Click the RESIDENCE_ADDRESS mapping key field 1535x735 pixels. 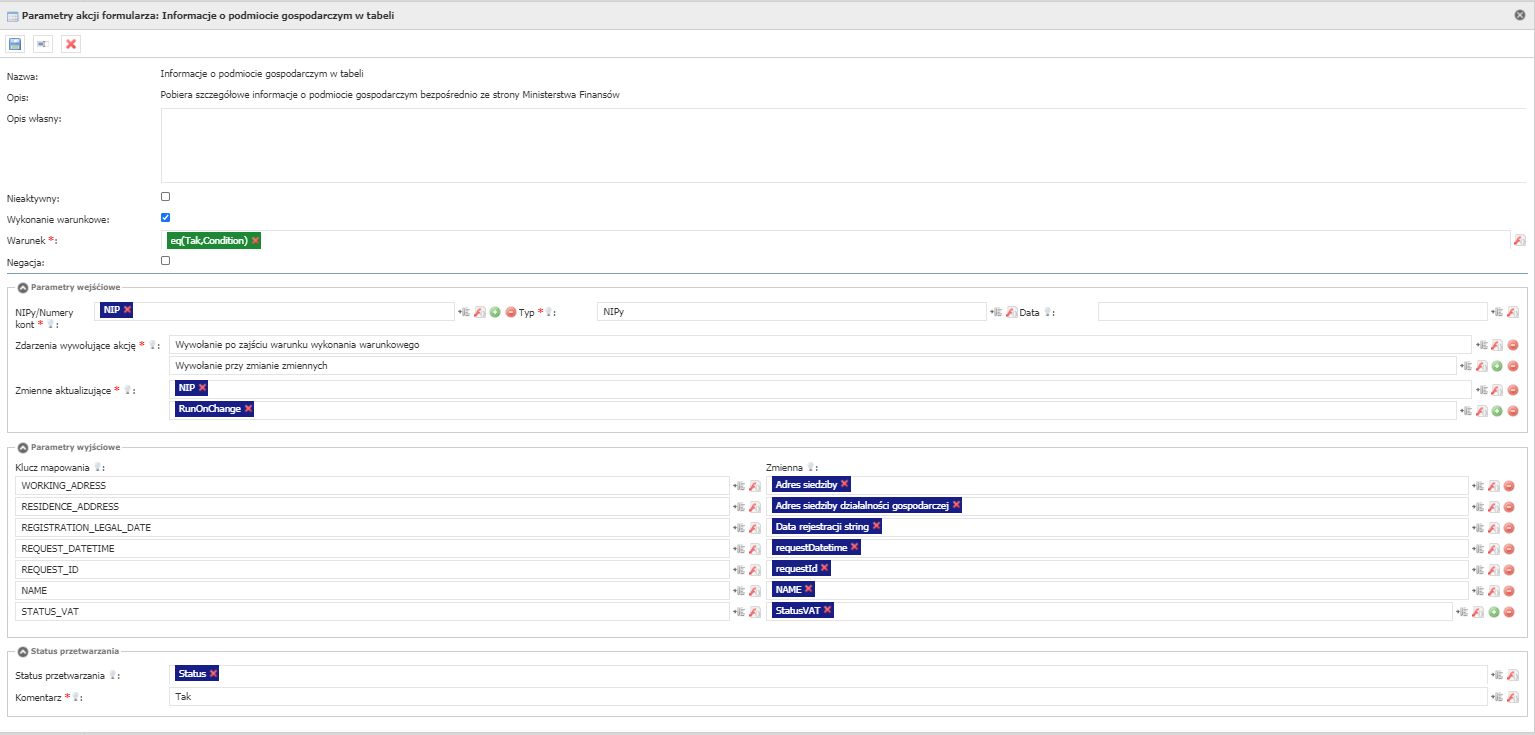coord(373,506)
